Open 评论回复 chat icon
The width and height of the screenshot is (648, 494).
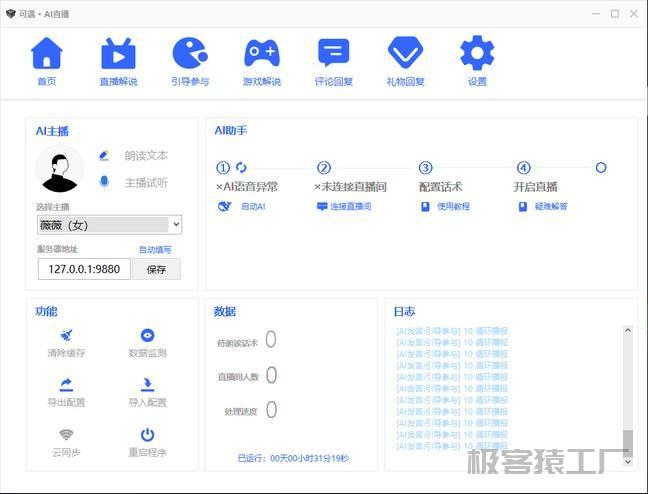(x=333, y=55)
